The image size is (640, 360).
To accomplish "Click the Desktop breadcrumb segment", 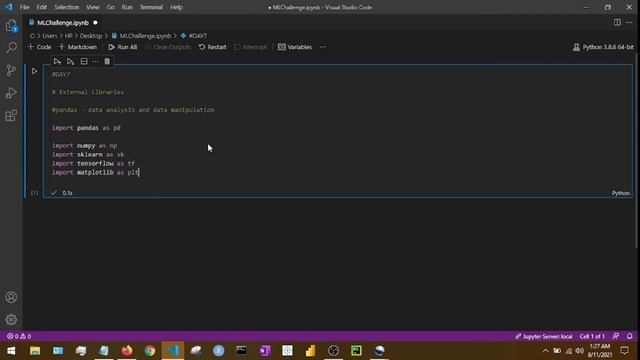I will (91, 36).
